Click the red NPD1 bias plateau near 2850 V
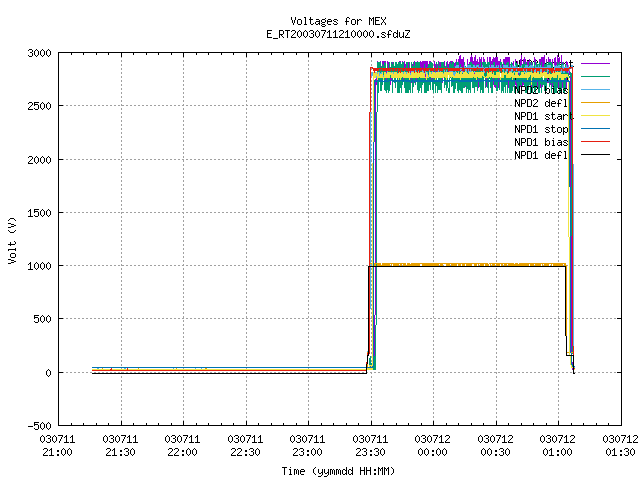The image size is (640, 480). click(x=471, y=70)
